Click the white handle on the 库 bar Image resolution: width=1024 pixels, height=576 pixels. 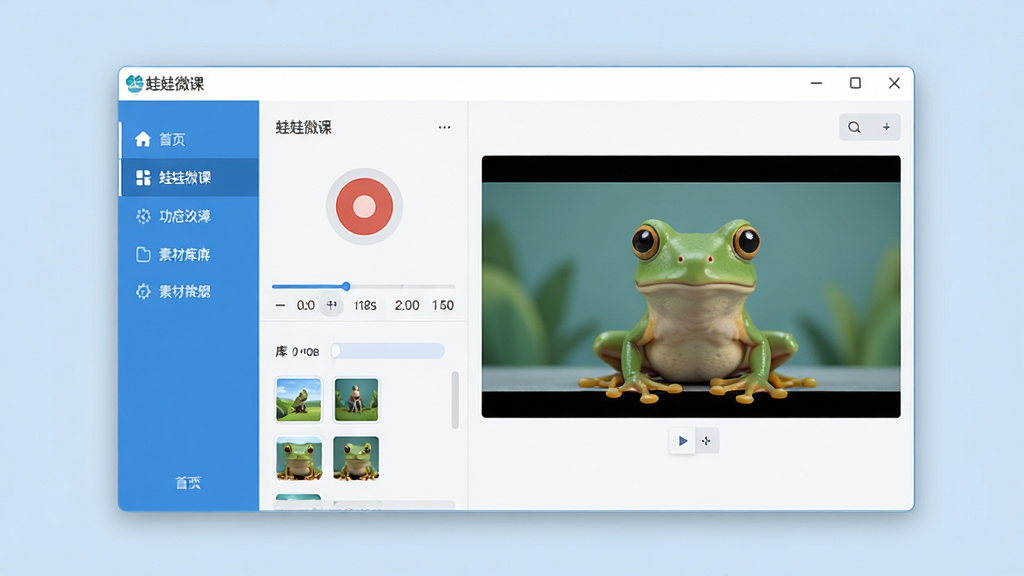click(336, 351)
